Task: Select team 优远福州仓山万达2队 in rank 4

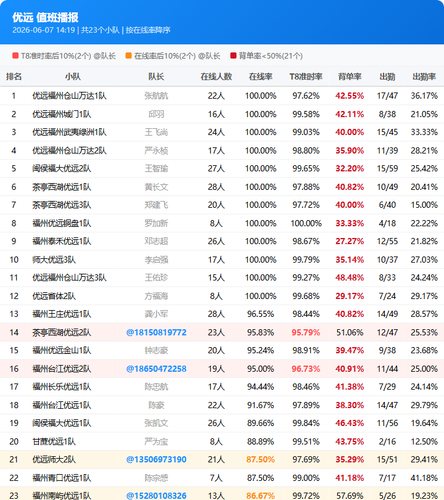Action: click(x=69, y=151)
